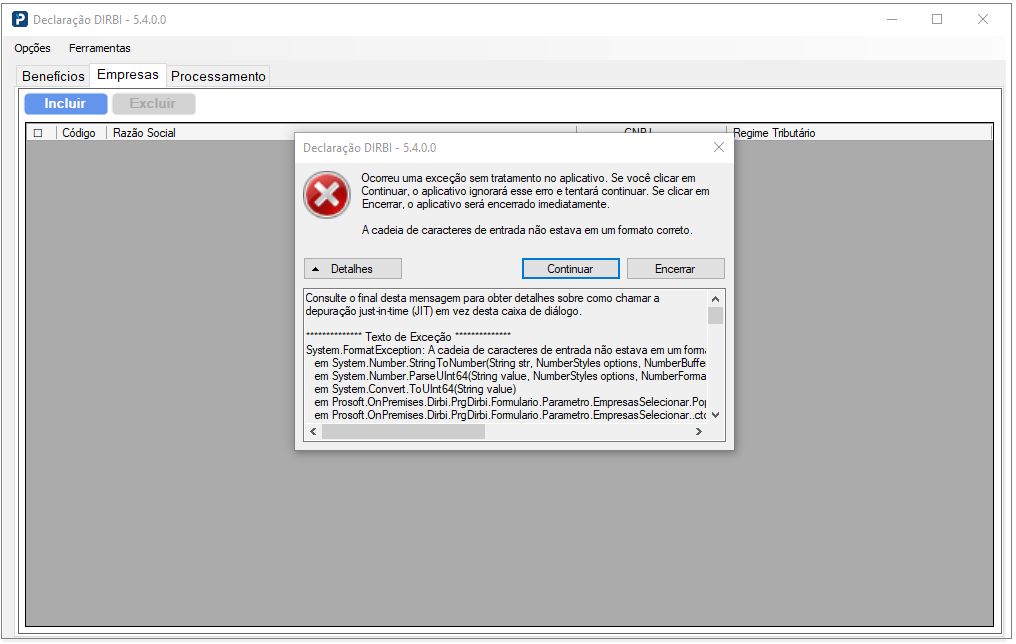
Task: Minimize the Declaração DIRBI main window
Action: (x=892, y=19)
